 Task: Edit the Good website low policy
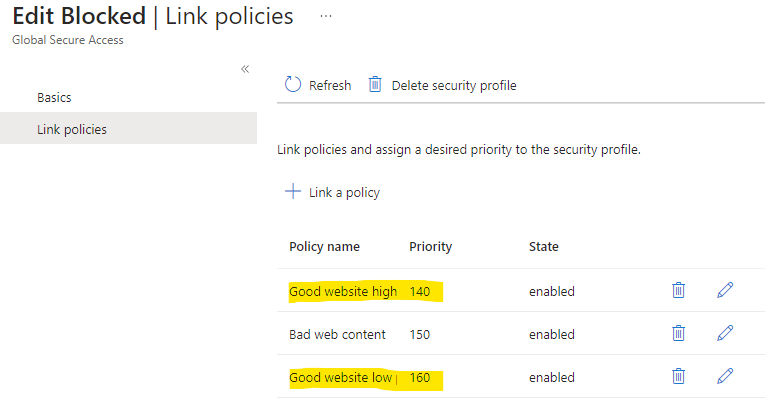pyautogui.click(x=725, y=376)
